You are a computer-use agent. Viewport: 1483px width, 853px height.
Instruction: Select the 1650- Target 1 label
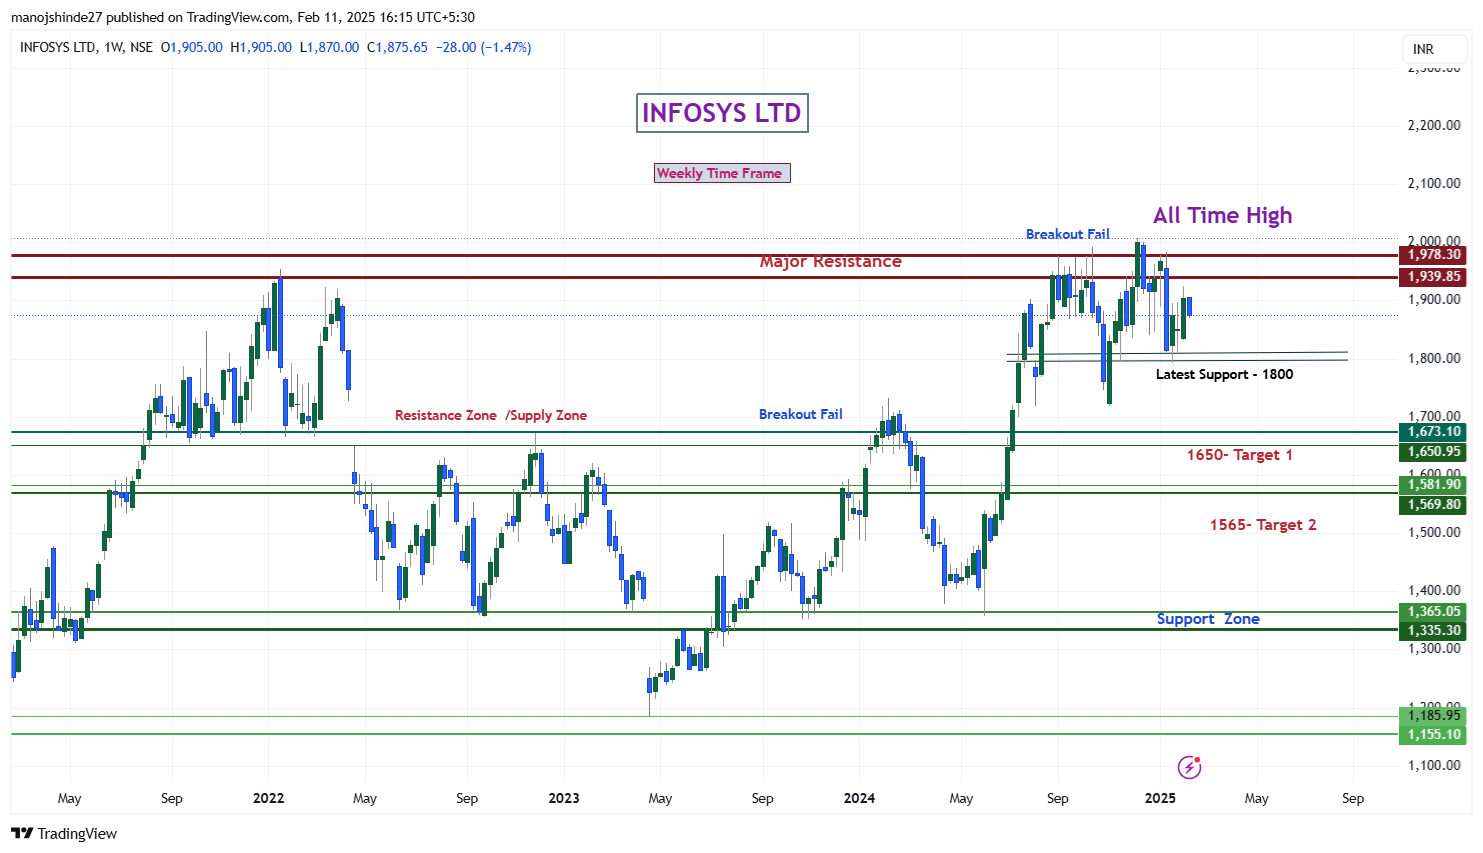(1239, 455)
